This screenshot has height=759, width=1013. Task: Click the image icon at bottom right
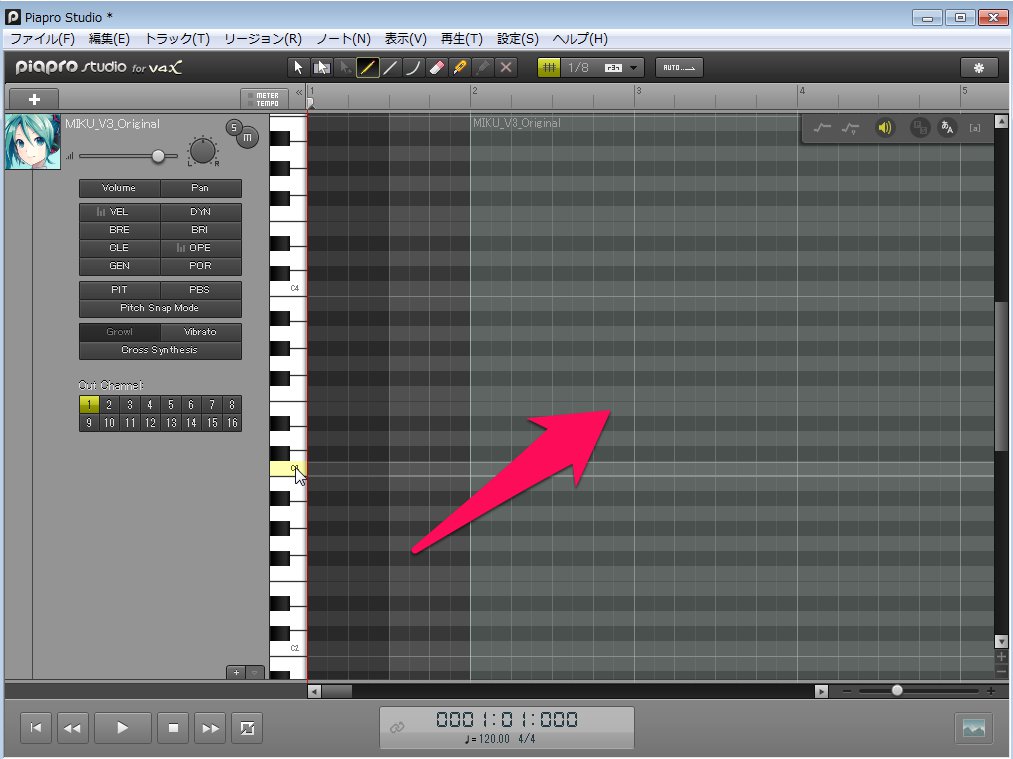pyautogui.click(x=974, y=727)
